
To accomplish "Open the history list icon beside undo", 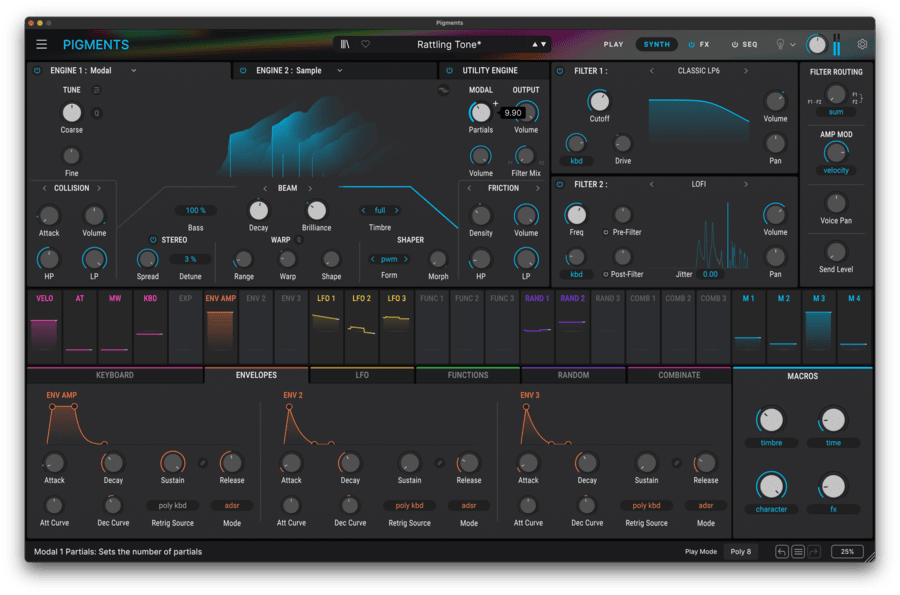I will click(x=799, y=551).
